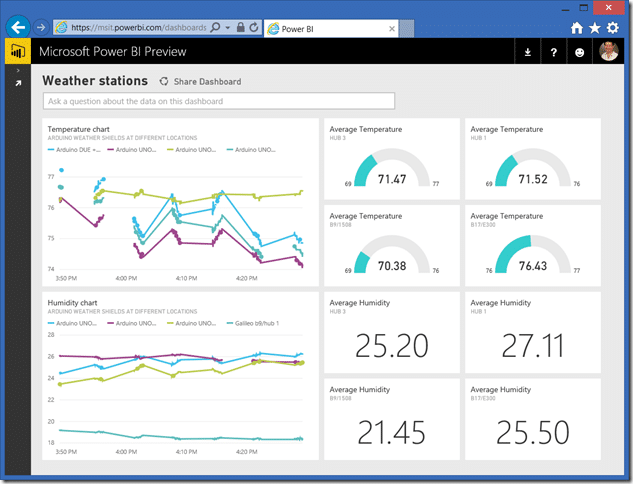The width and height of the screenshot is (633, 484).
Task: Select blue Arduino UNO legend in Humidity chart
Action: (x=72, y=323)
